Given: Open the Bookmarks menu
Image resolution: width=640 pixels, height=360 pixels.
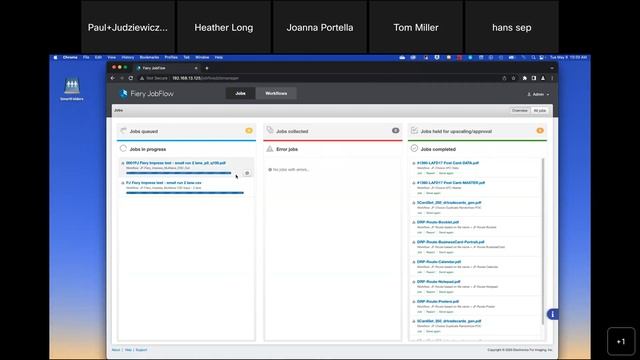Looking at the screenshot, I should [x=149, y=58].
